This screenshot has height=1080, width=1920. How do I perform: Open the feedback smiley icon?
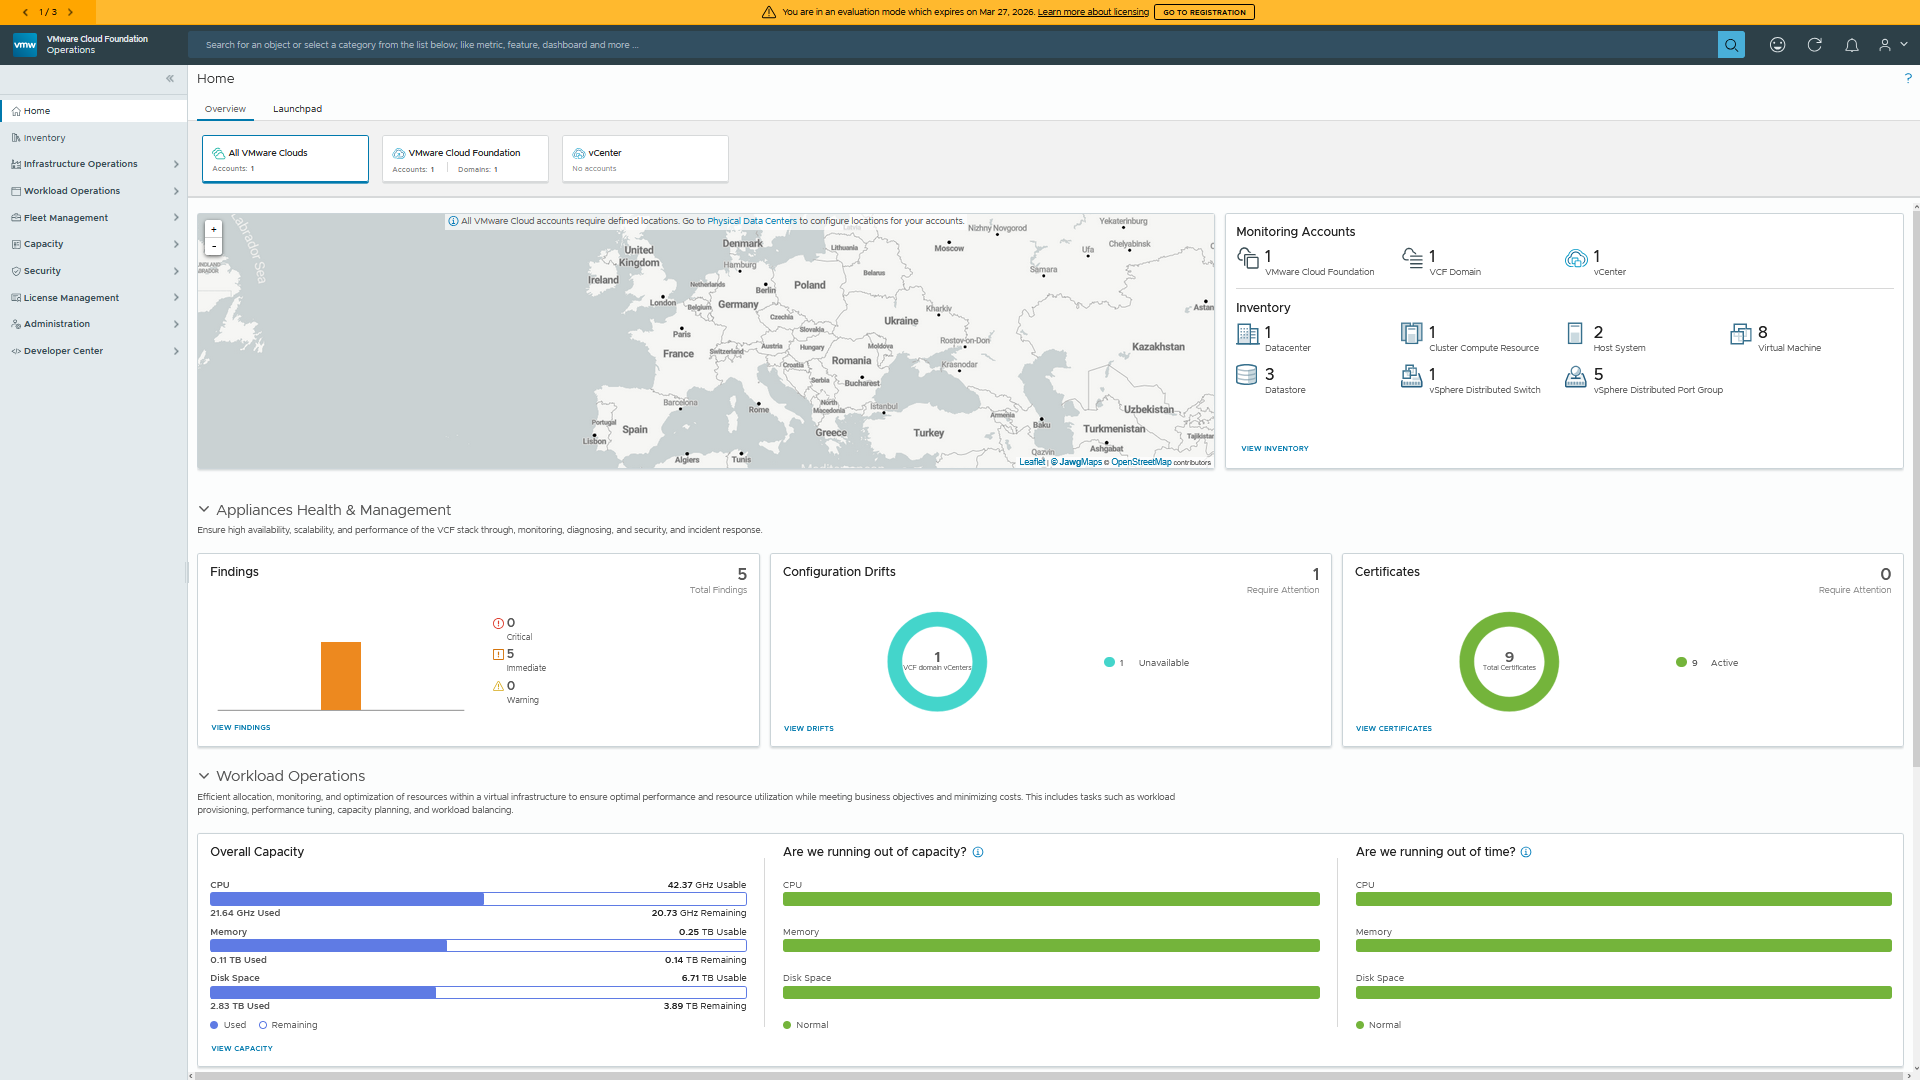click(1777, 45)
